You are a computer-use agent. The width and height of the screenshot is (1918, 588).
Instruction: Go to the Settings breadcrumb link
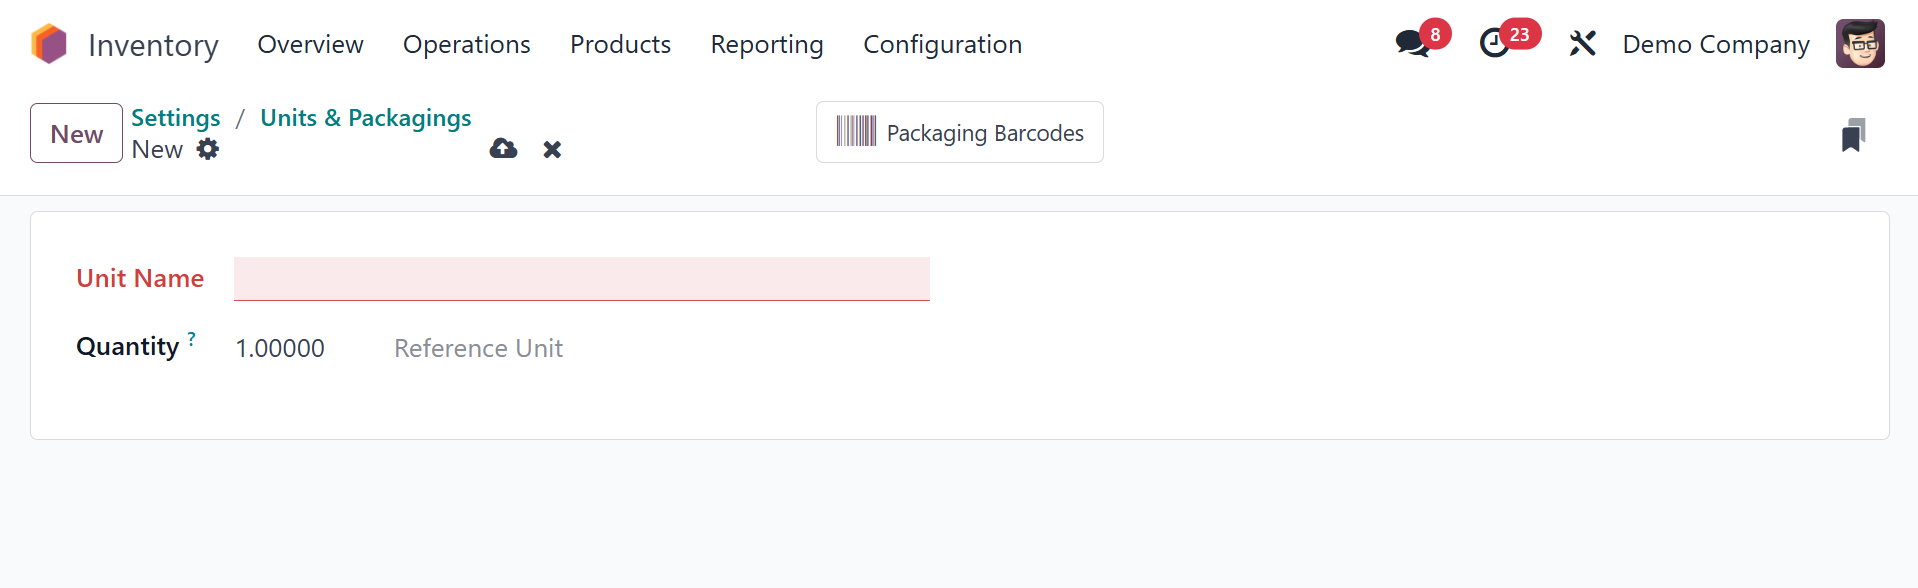tap(175, 118)
